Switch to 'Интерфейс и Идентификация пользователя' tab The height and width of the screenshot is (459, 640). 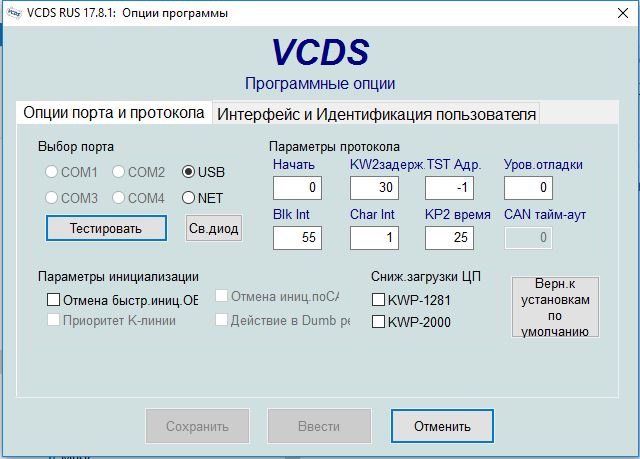[376, 114]
